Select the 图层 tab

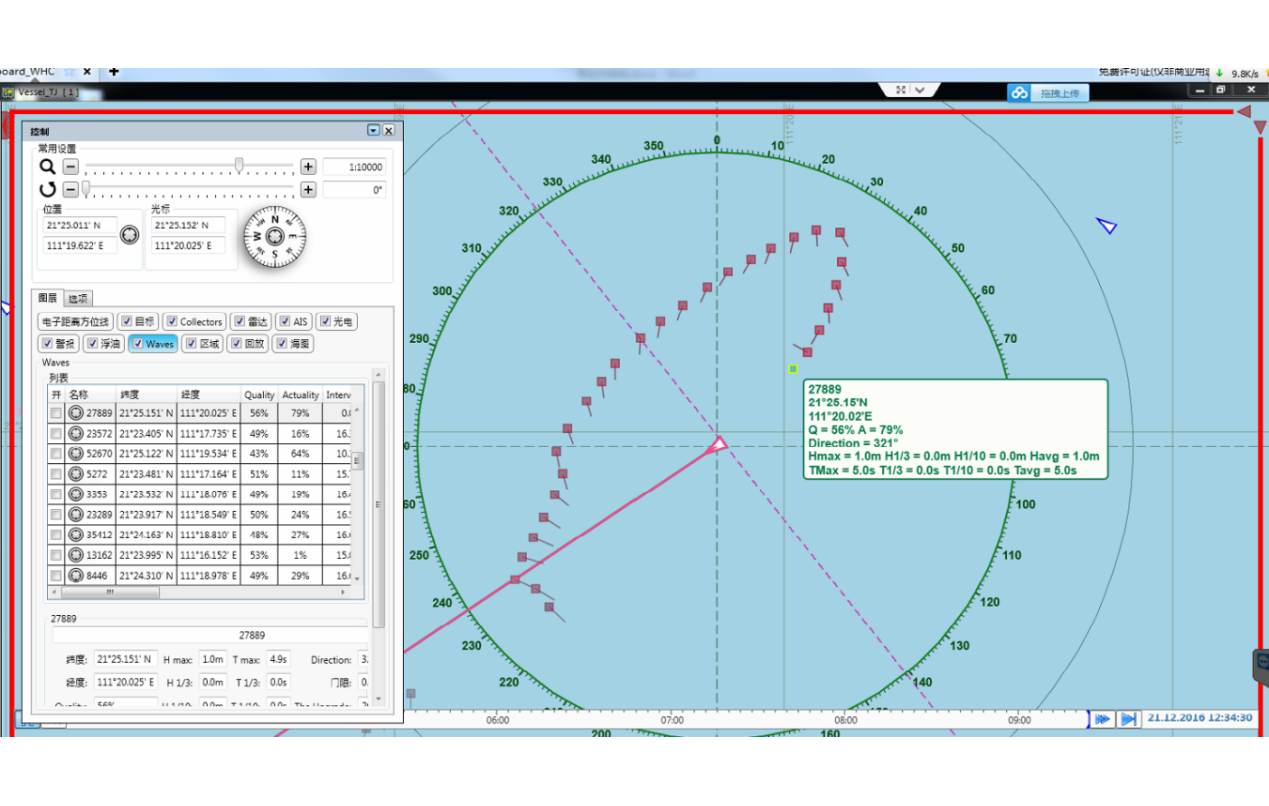point(48,298)
